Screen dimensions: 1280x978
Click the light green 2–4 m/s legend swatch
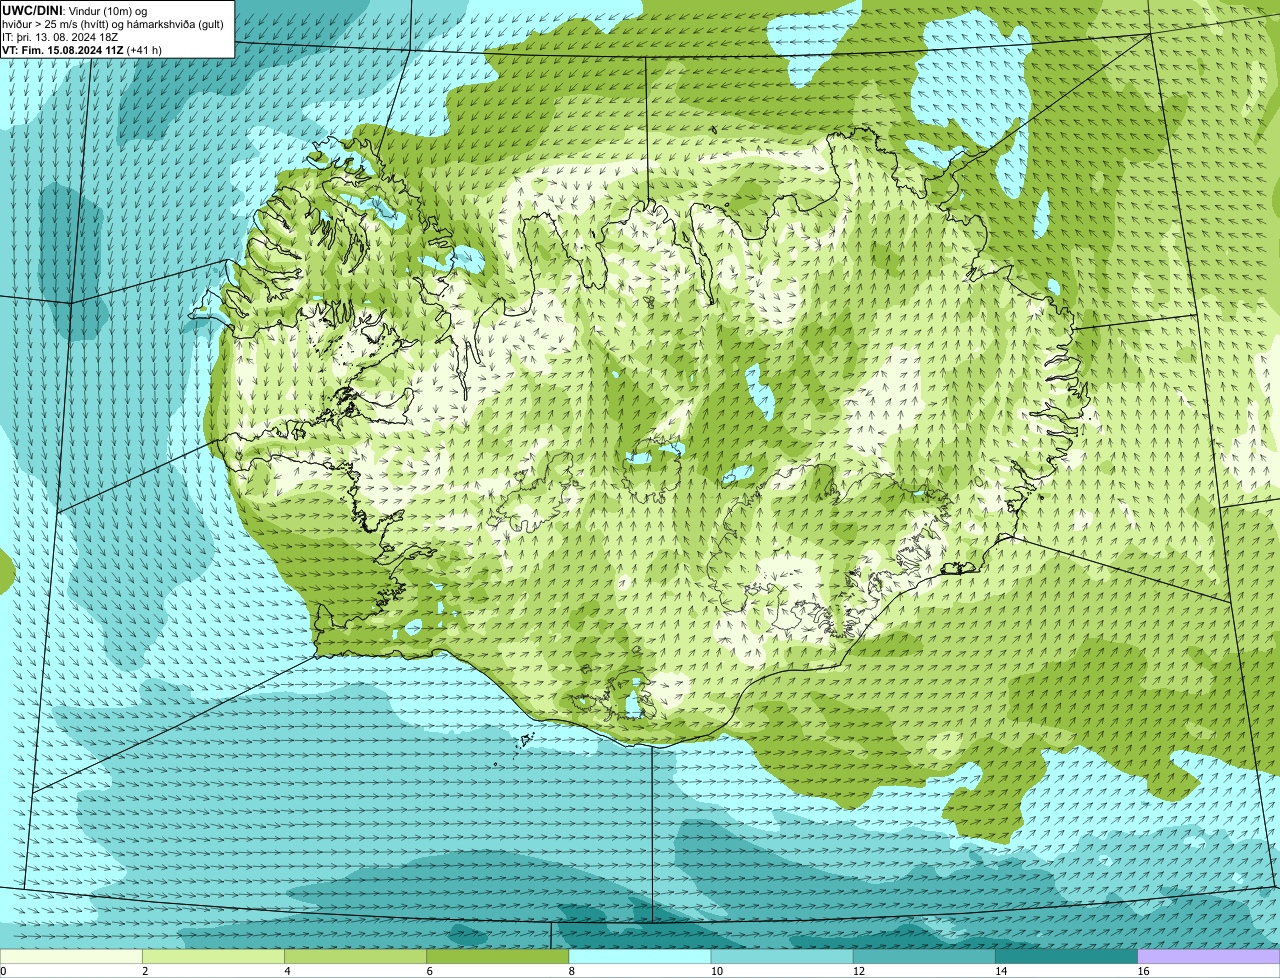click(x=213, y=956)
